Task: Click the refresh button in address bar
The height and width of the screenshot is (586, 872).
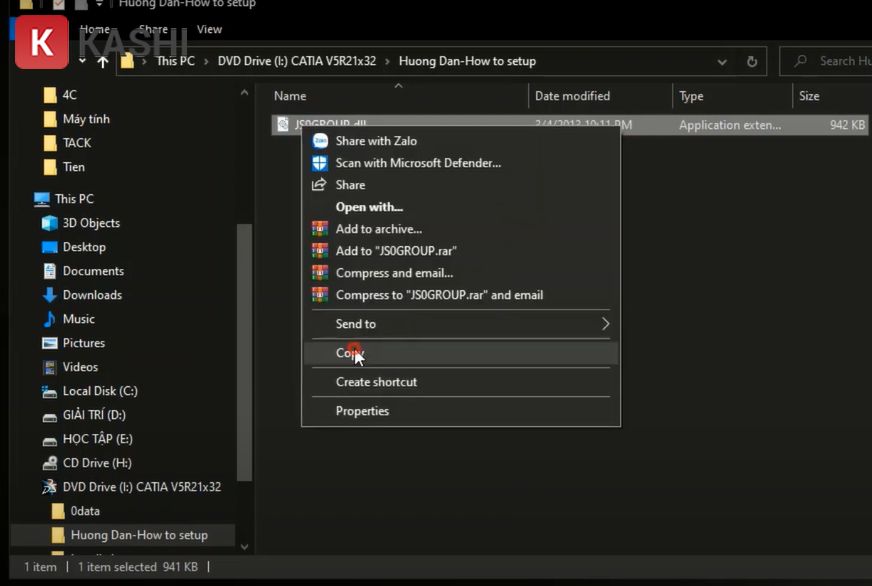Action: coord(752,61)
